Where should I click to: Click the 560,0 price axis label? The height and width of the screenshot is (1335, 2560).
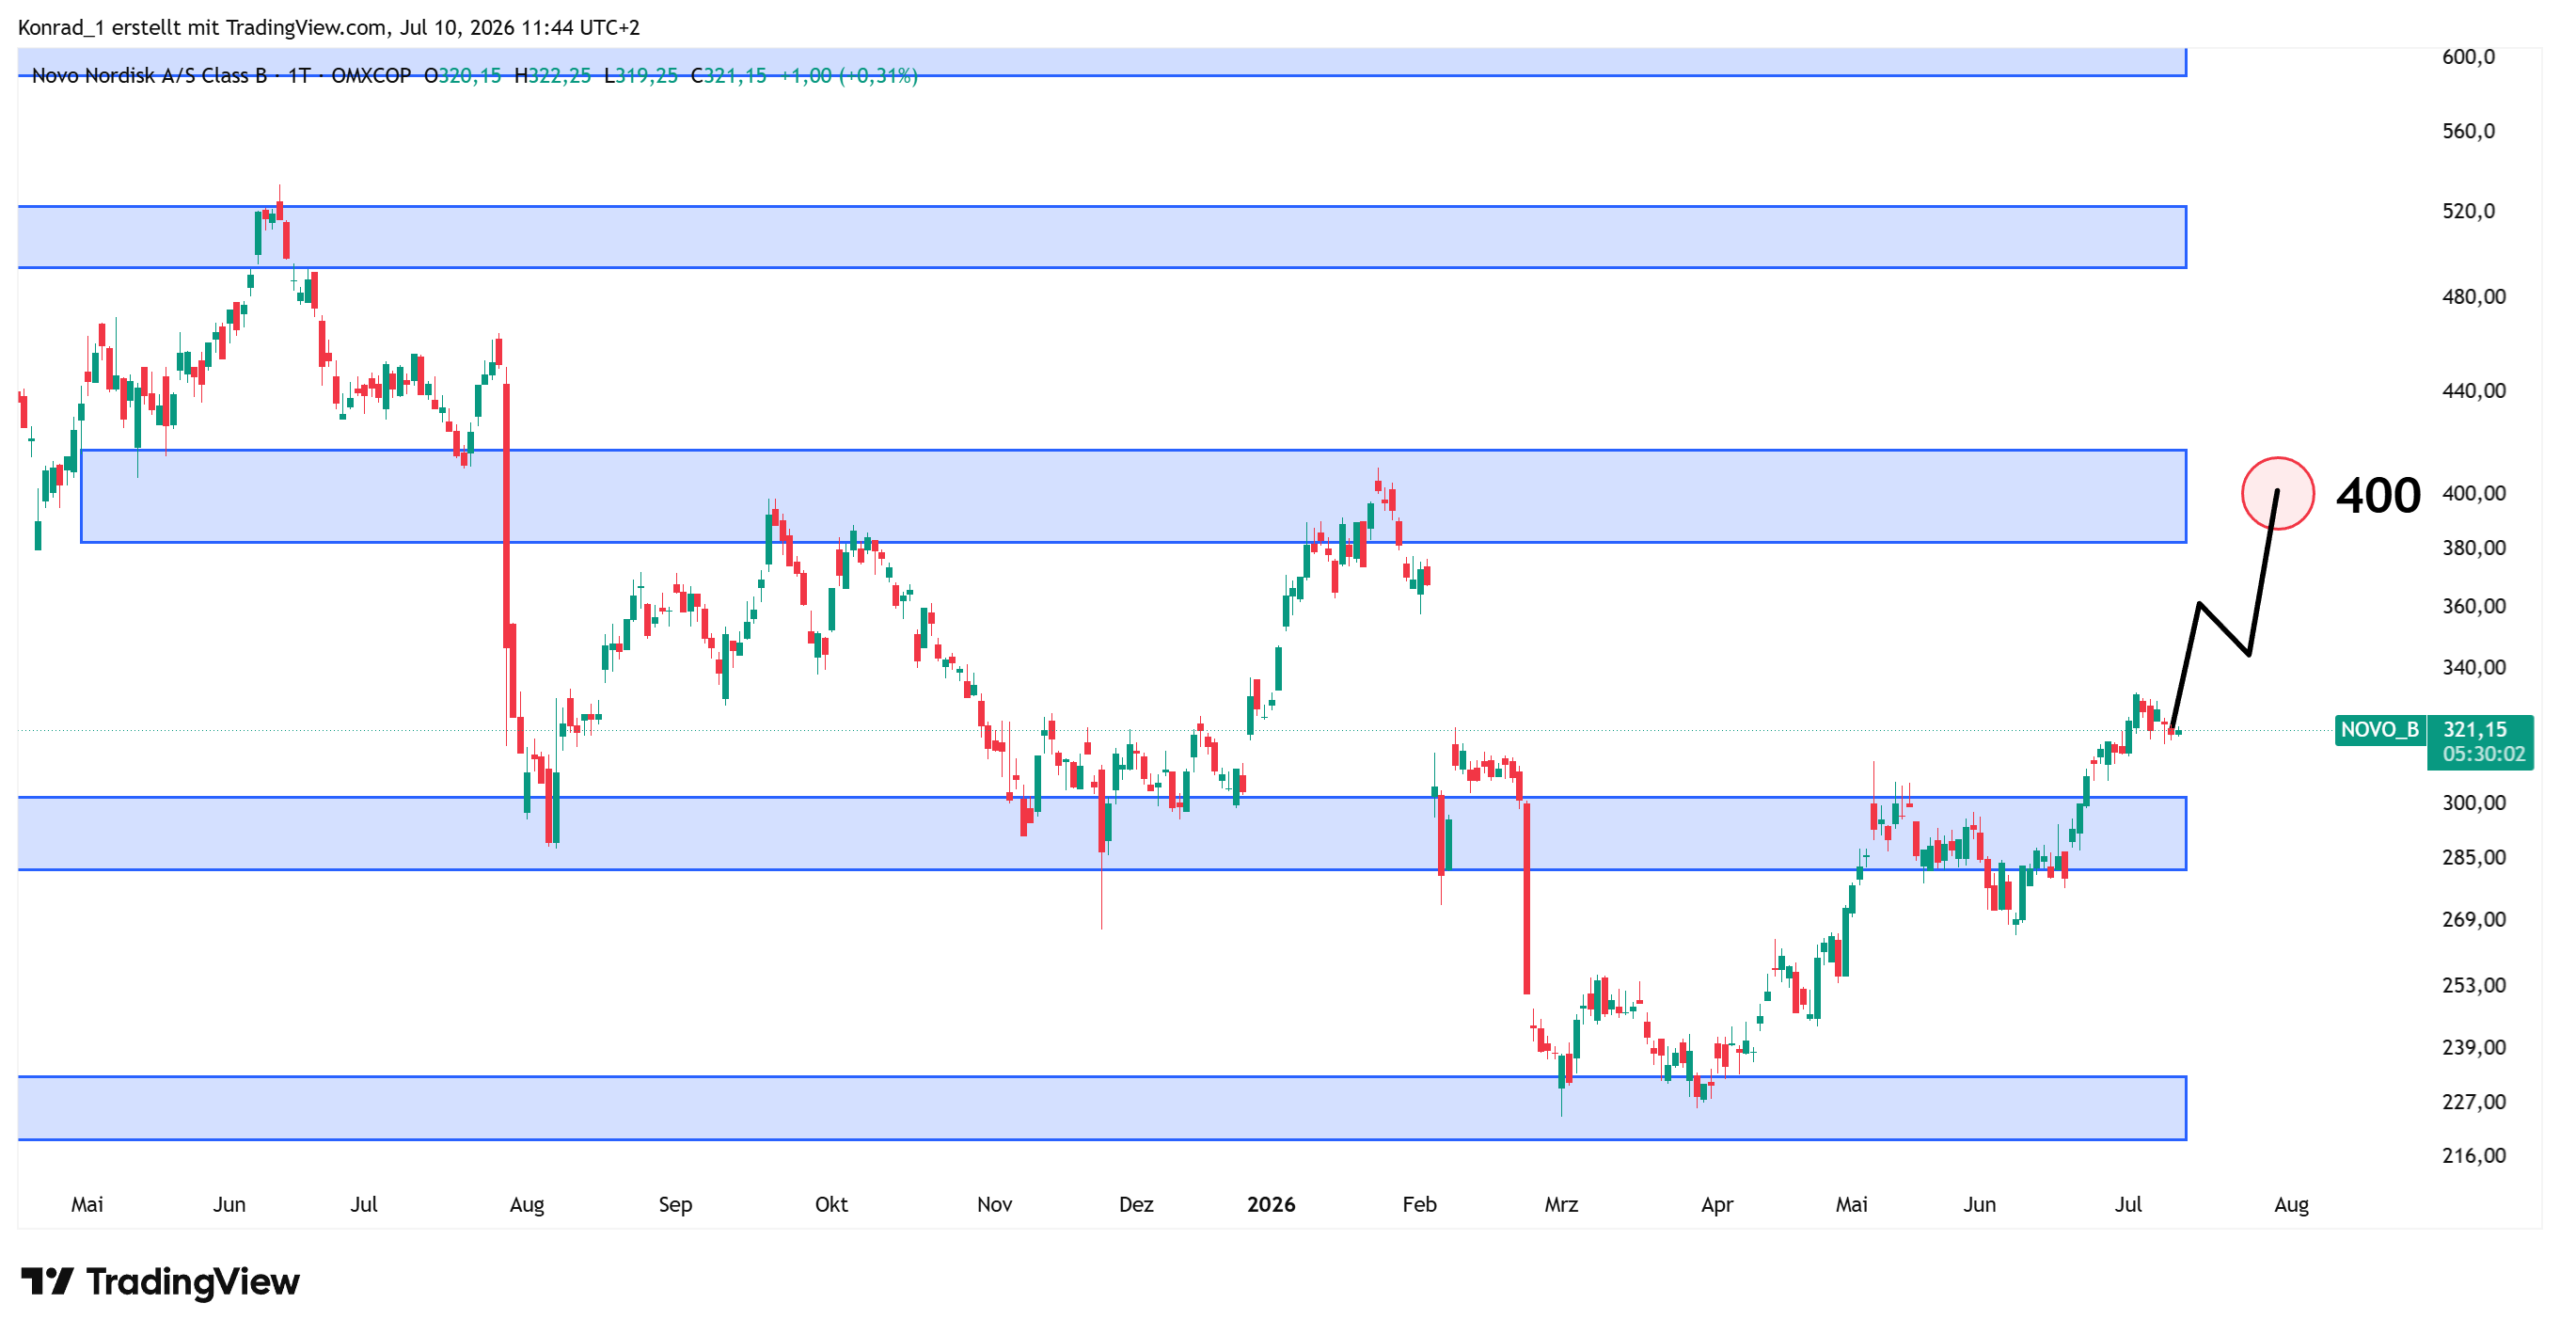(x=2468, y=131)
